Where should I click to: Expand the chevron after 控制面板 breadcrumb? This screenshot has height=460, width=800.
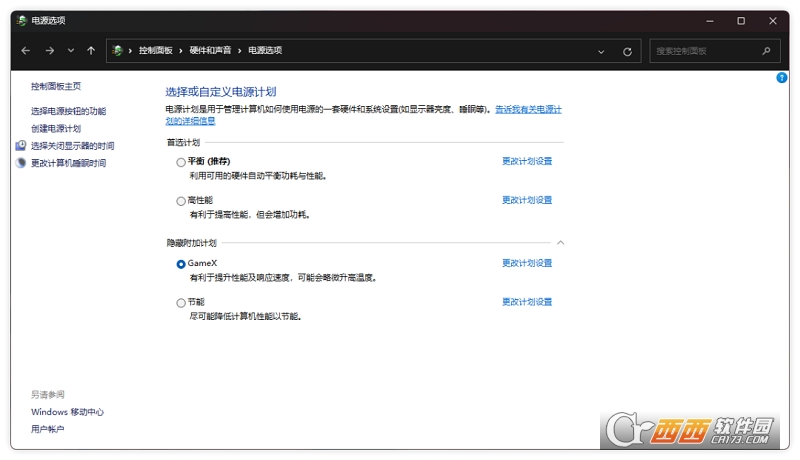point(181,50)
